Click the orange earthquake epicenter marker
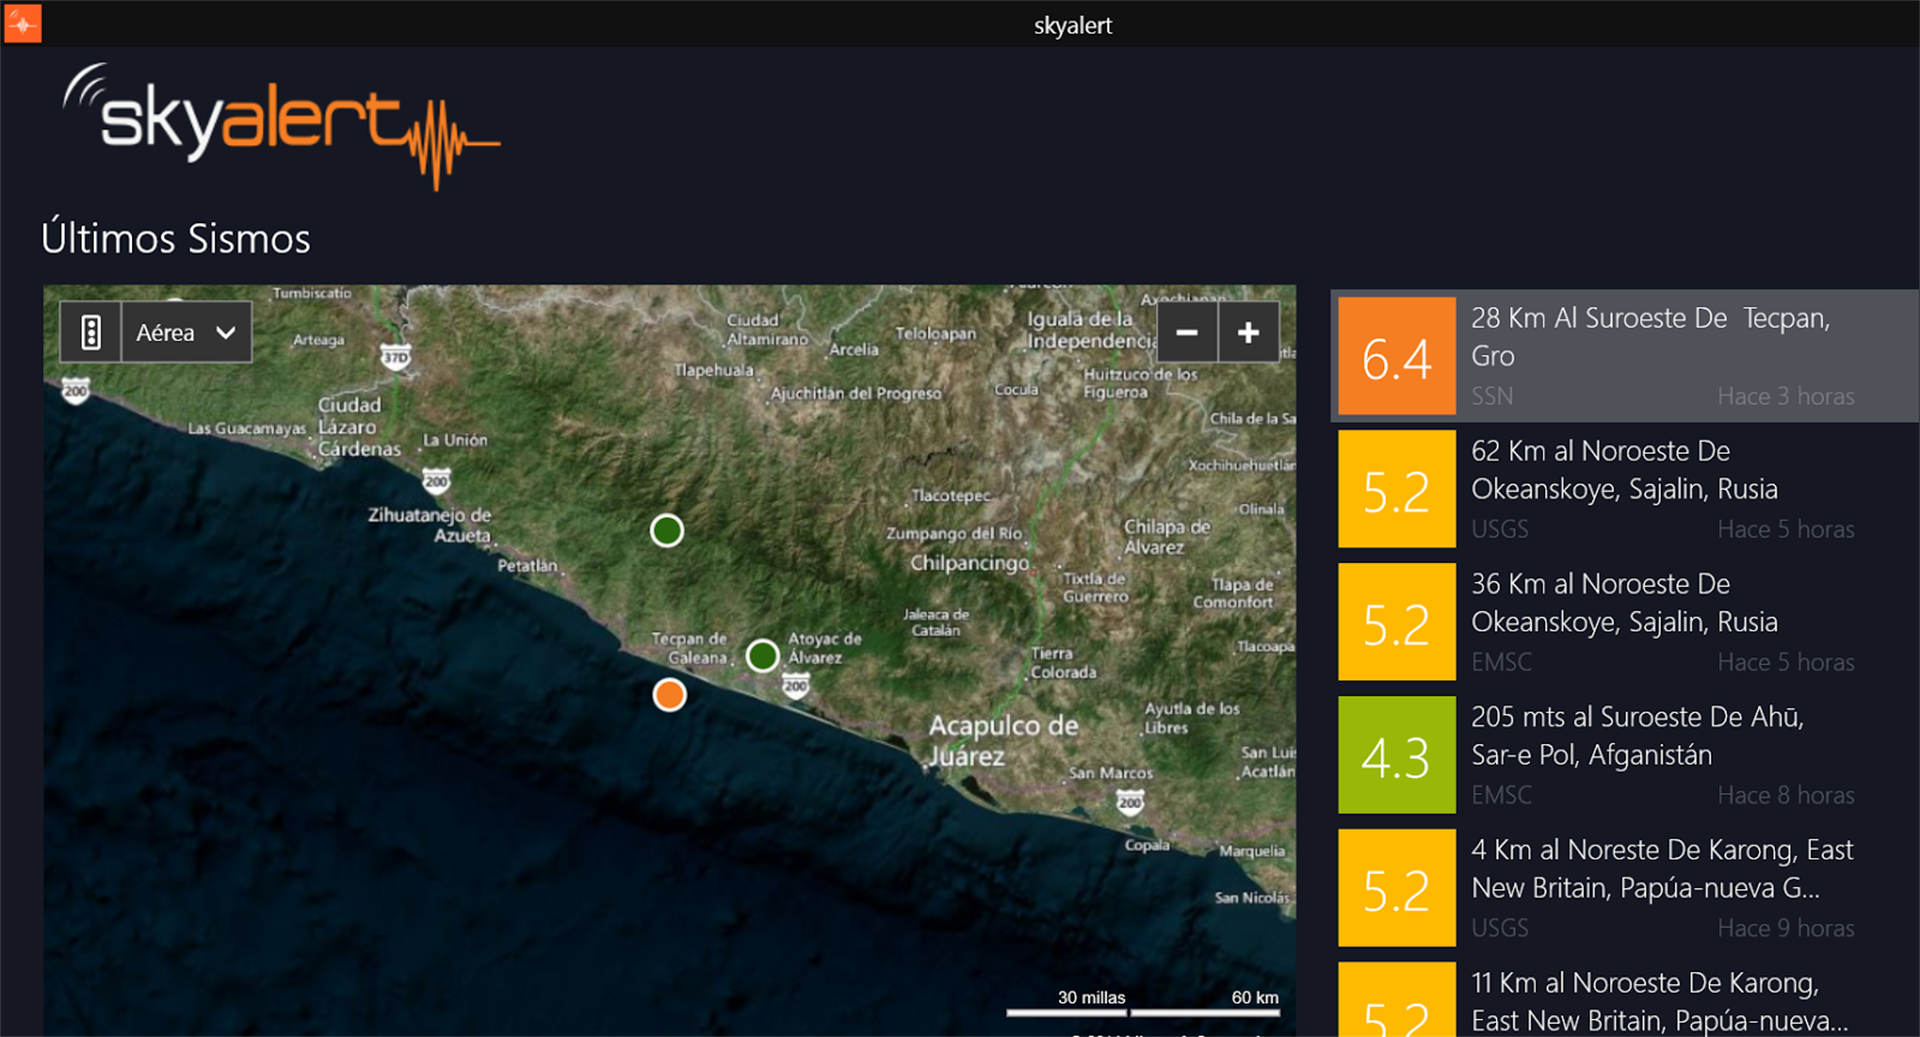This screenshot has height=1037, width=1920. point(669,694)
